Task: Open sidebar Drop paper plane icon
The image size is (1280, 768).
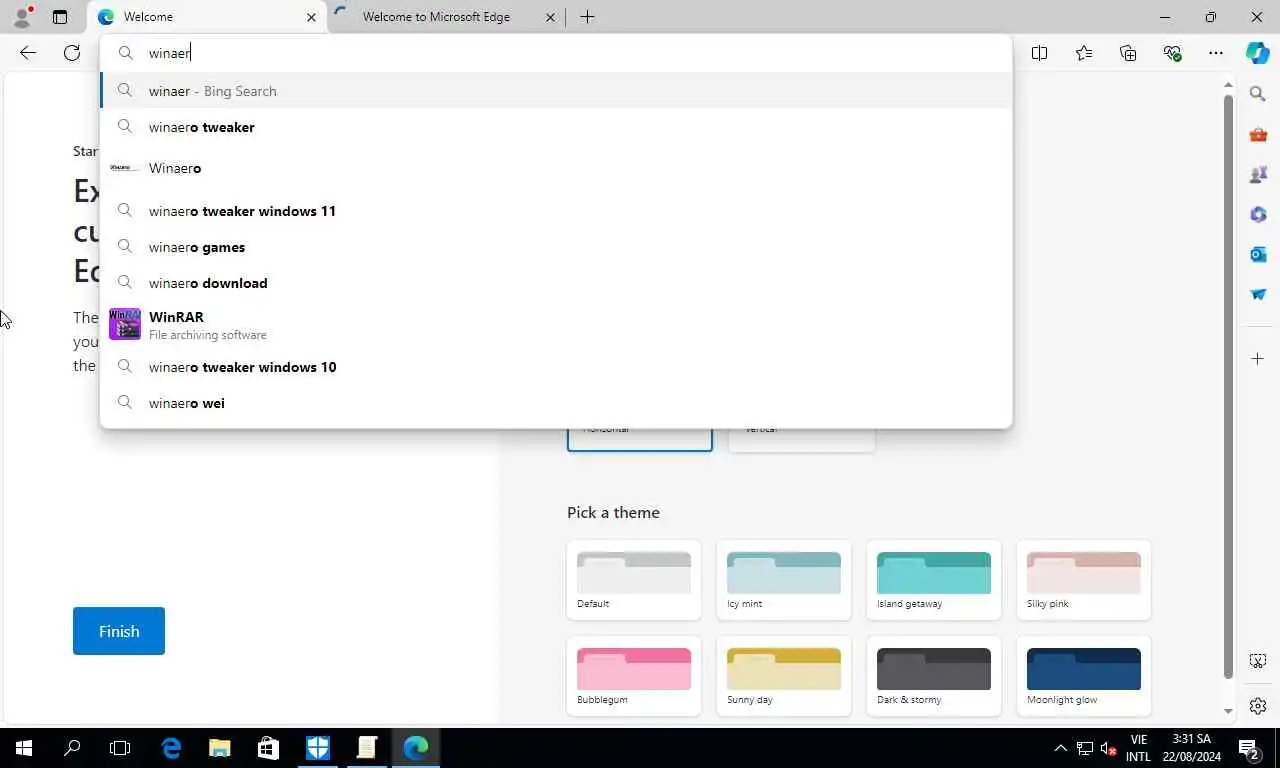Action: coord(1258,294)
